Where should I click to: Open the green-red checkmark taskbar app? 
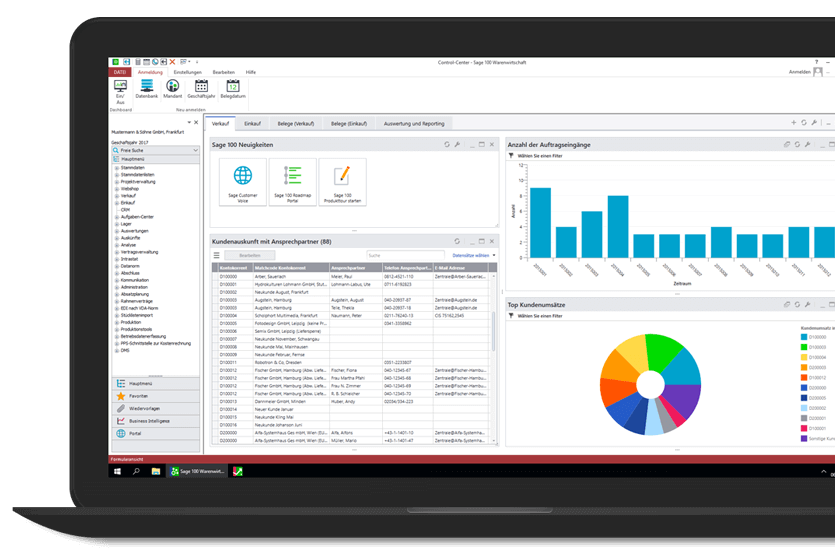pos(238,471)
